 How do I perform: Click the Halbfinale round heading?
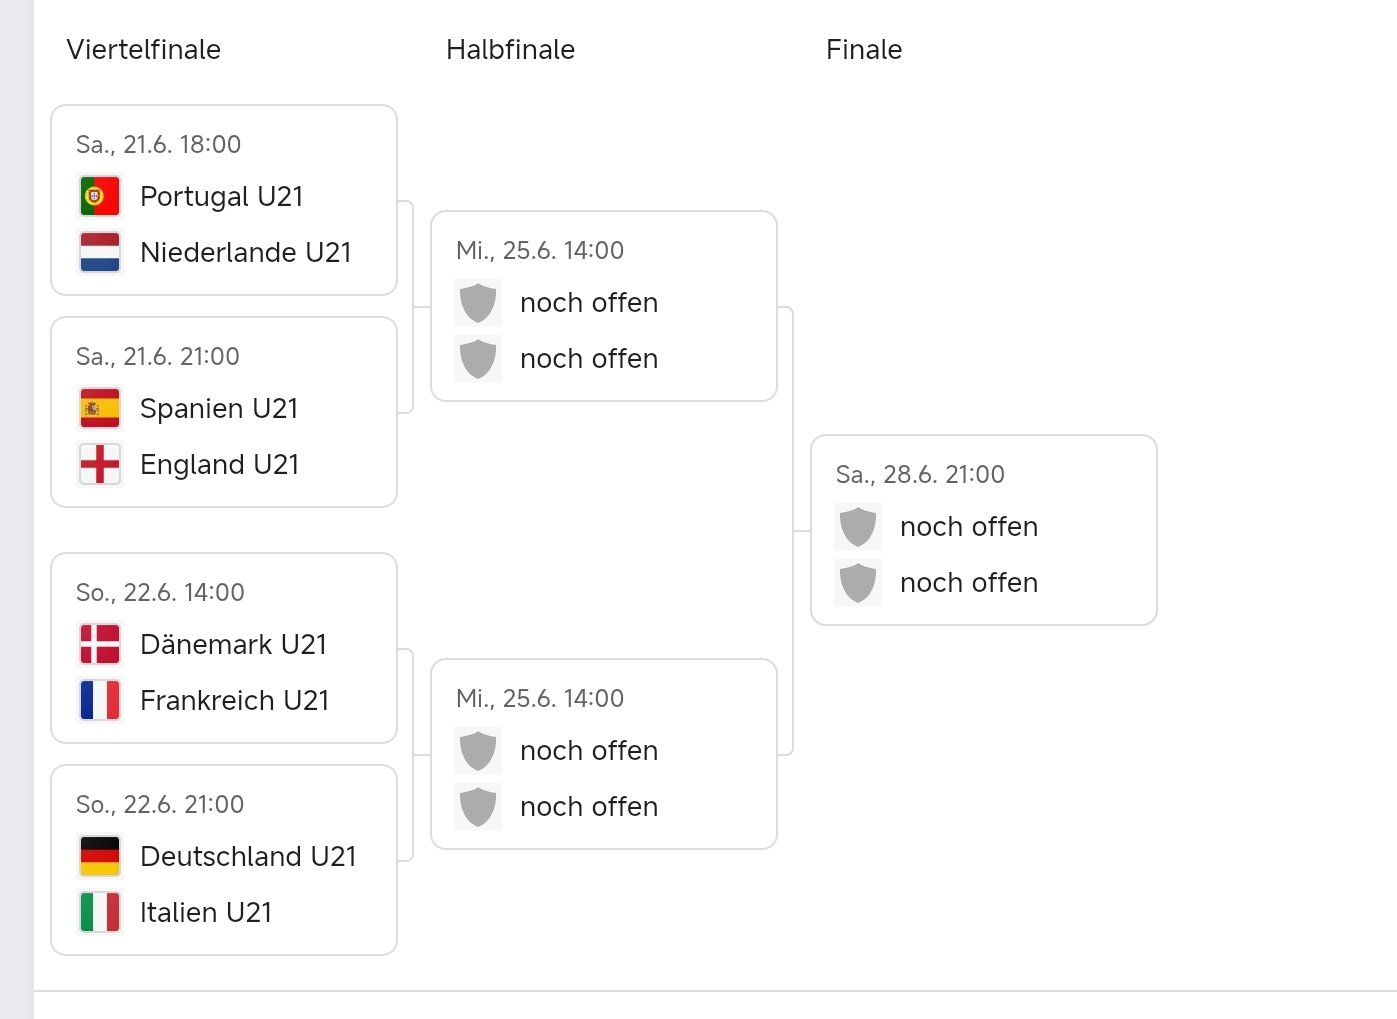click(x=510, y=50)
